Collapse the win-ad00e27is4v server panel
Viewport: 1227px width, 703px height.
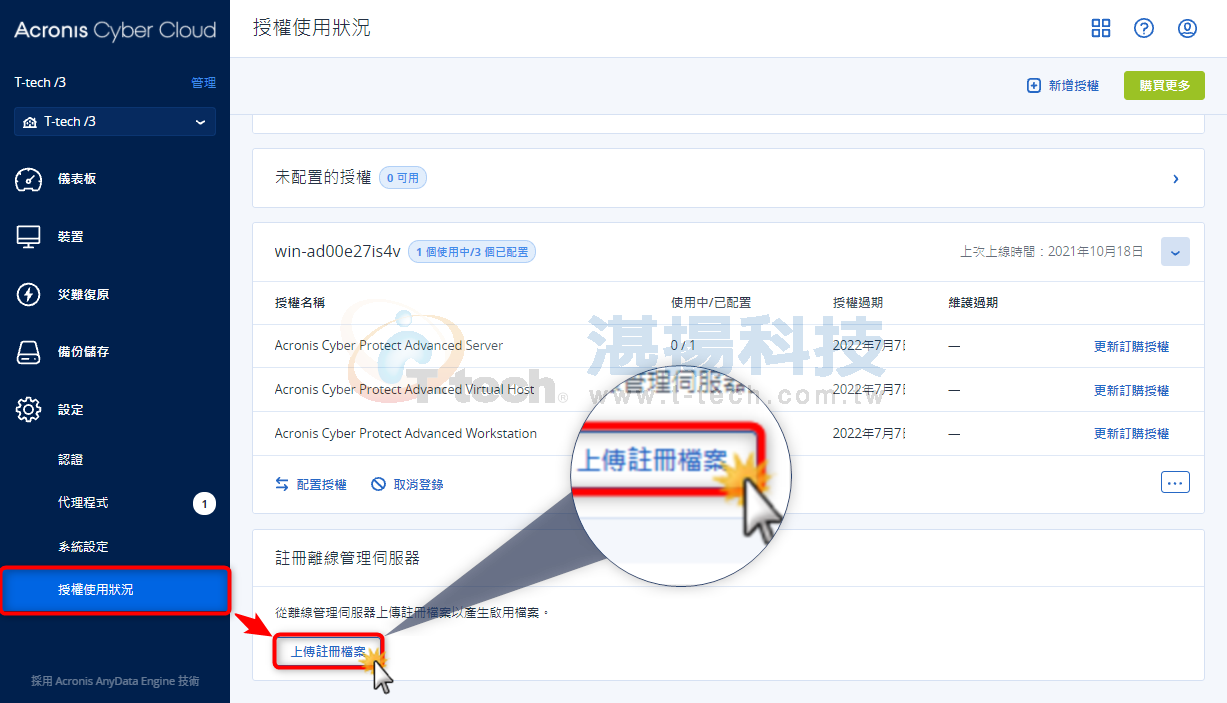tap(1175, 252)
